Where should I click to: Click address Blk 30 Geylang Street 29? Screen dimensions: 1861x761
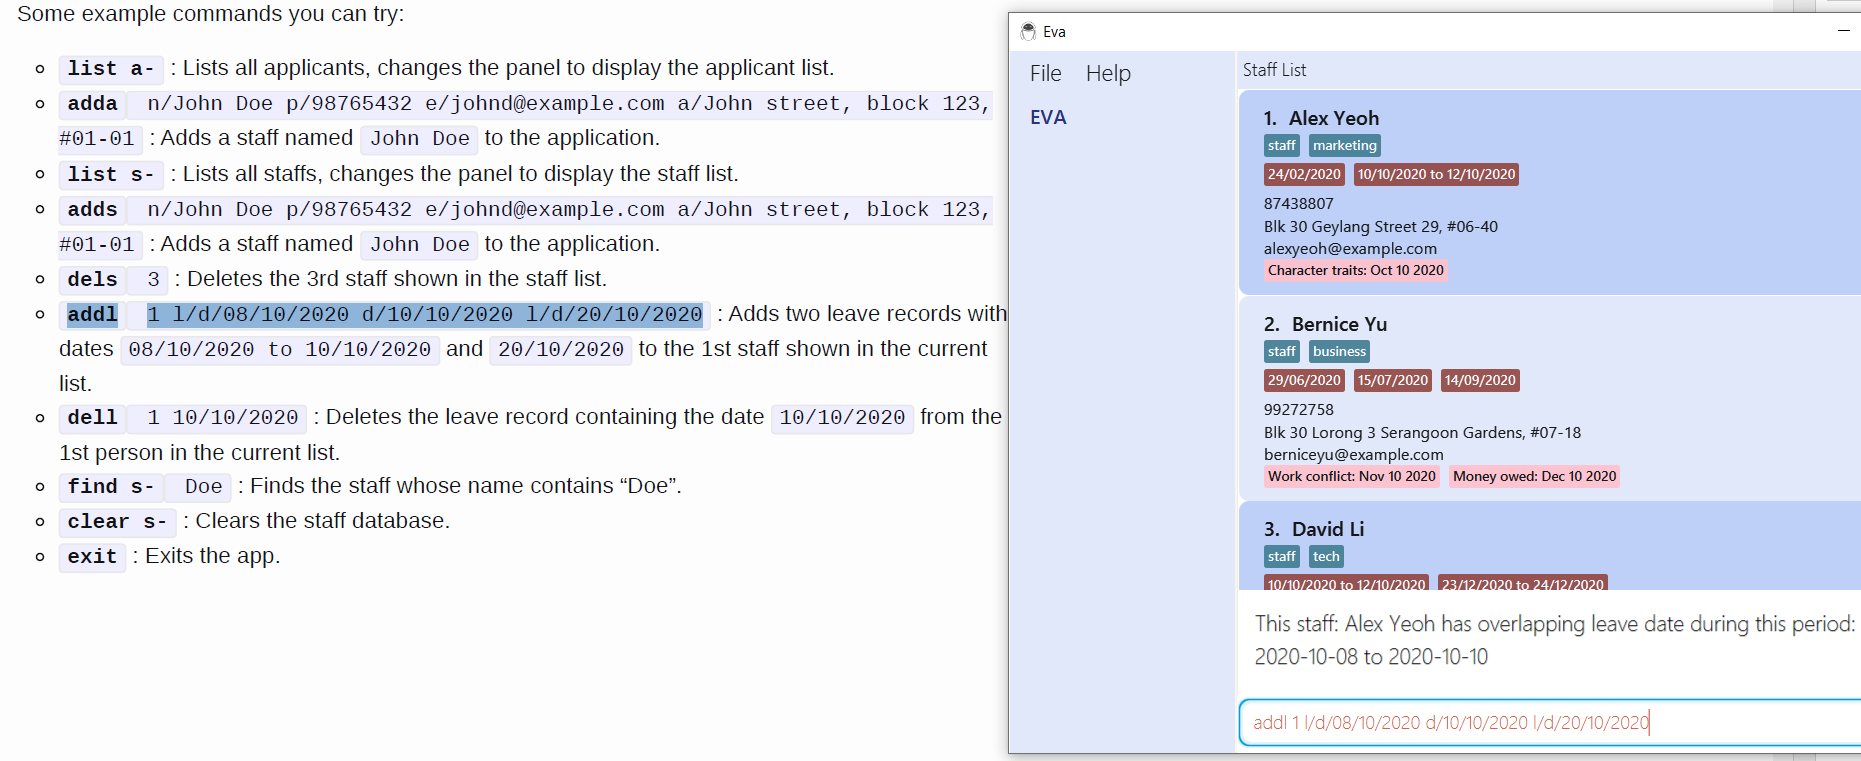(x=1381, y=226)
